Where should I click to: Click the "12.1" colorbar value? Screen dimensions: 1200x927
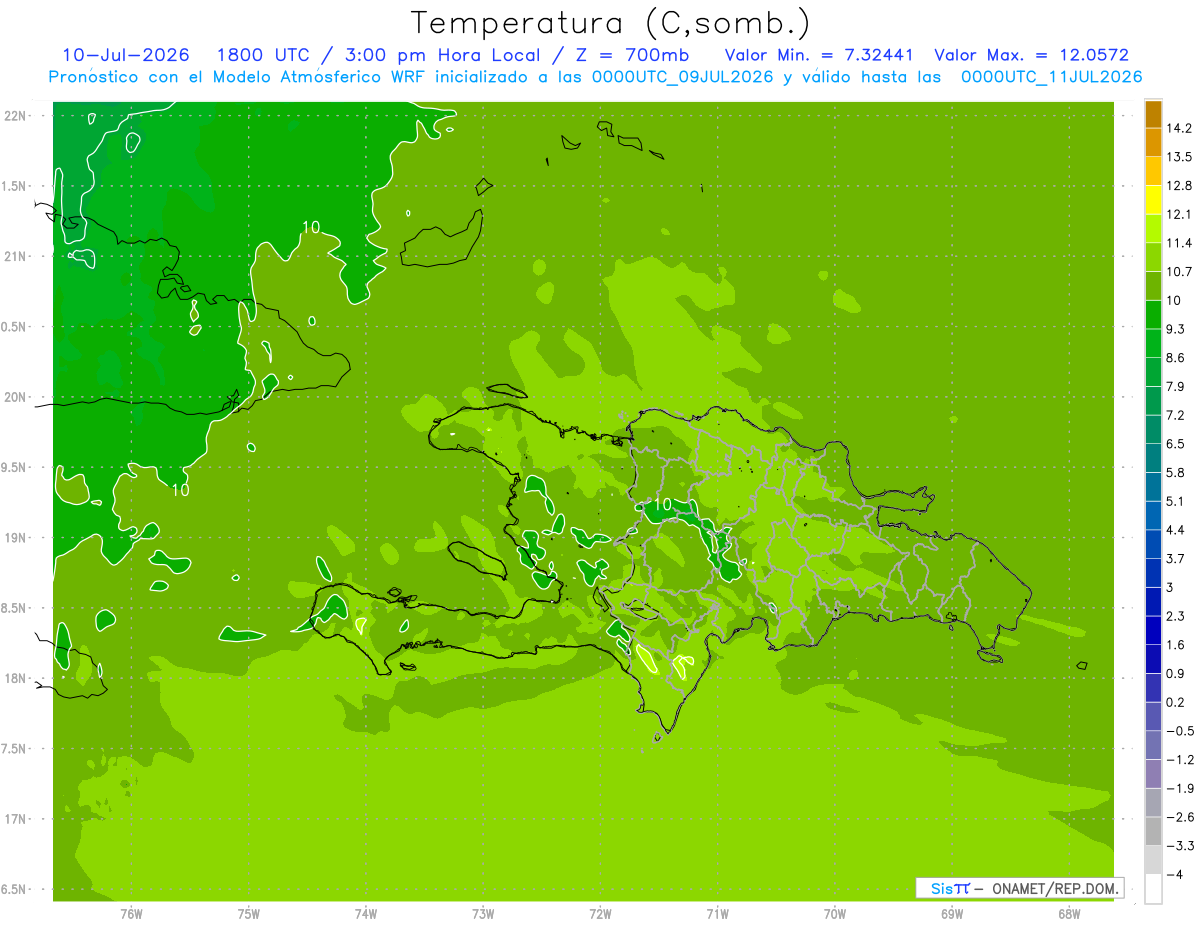pyautogui.click(x=1180, y=214)
